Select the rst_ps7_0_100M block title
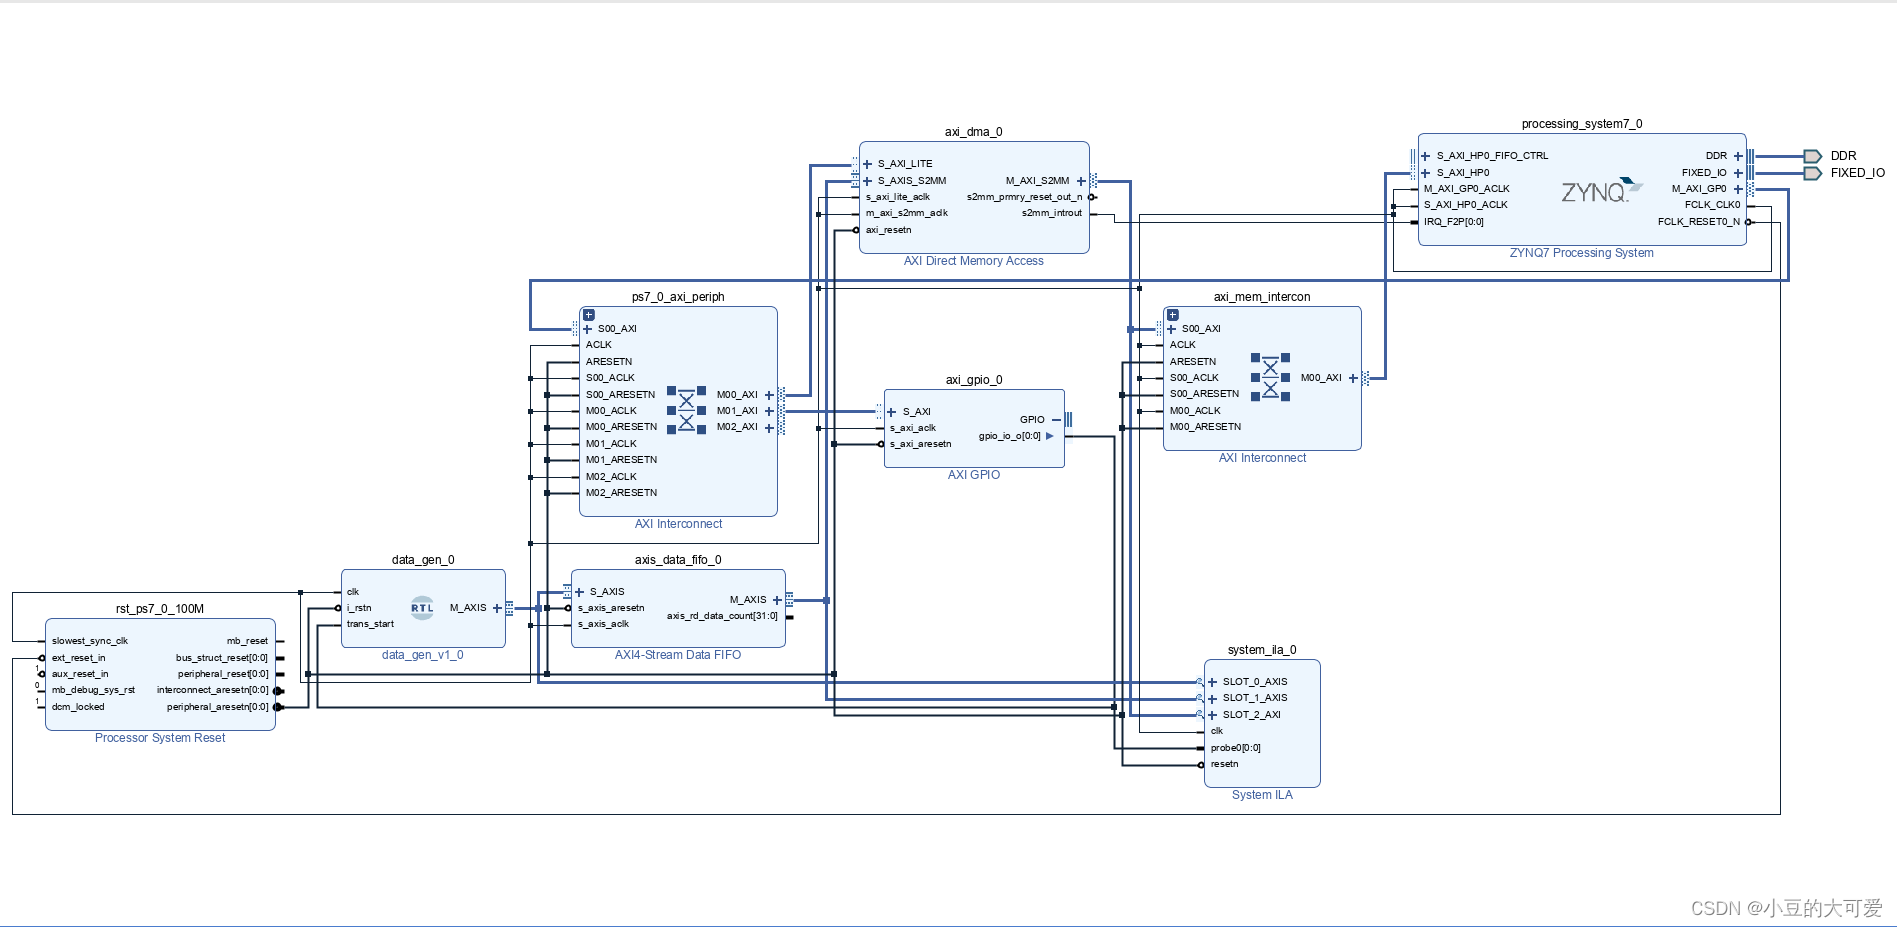This screenshot has width=1897, height=927. [x=160, y=609]
